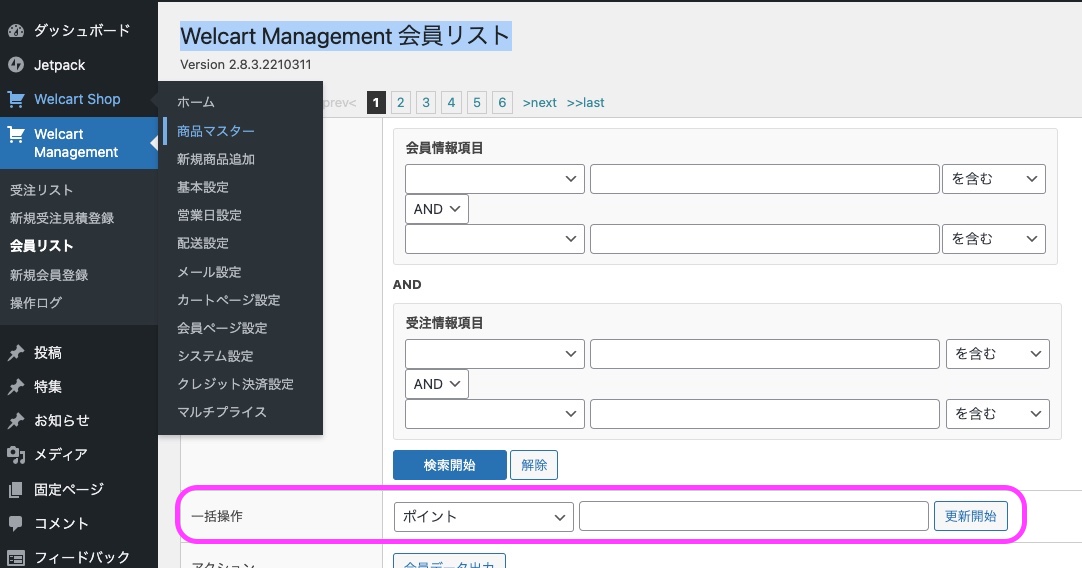The width and height of the screenshot is (1082, 568).
Task: Open first 会員情報項目 field dropdown
Action: pyautogui.click(x=495, y=179)
